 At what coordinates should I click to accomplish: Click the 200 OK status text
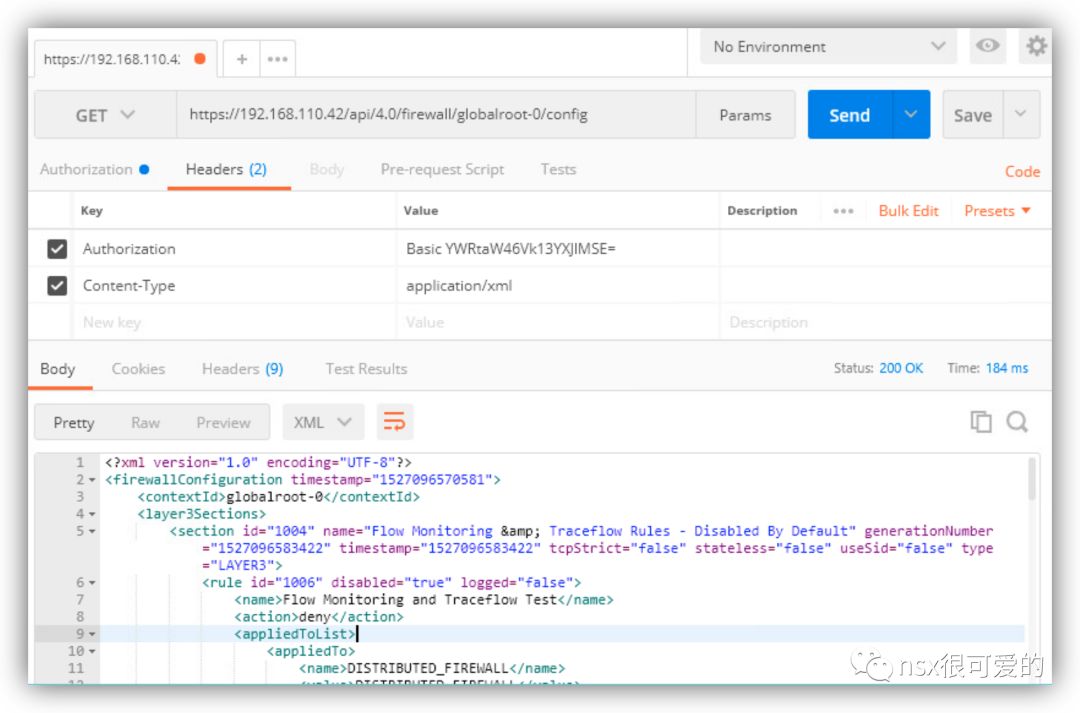(901, 368)
